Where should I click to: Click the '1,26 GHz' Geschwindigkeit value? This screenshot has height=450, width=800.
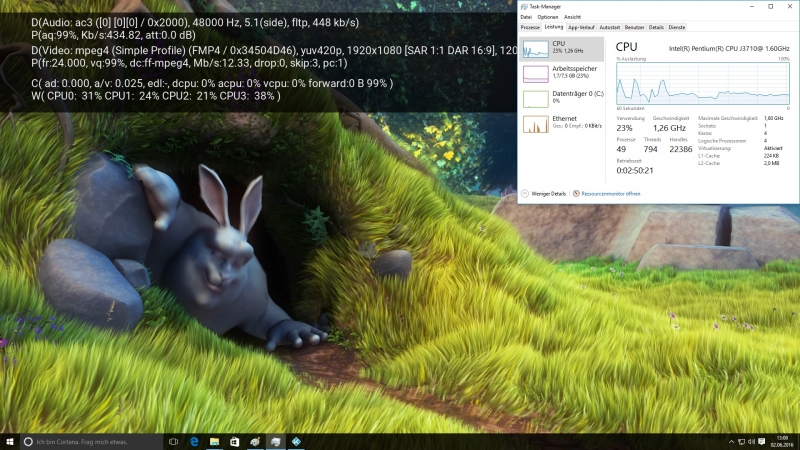[669, 128]
